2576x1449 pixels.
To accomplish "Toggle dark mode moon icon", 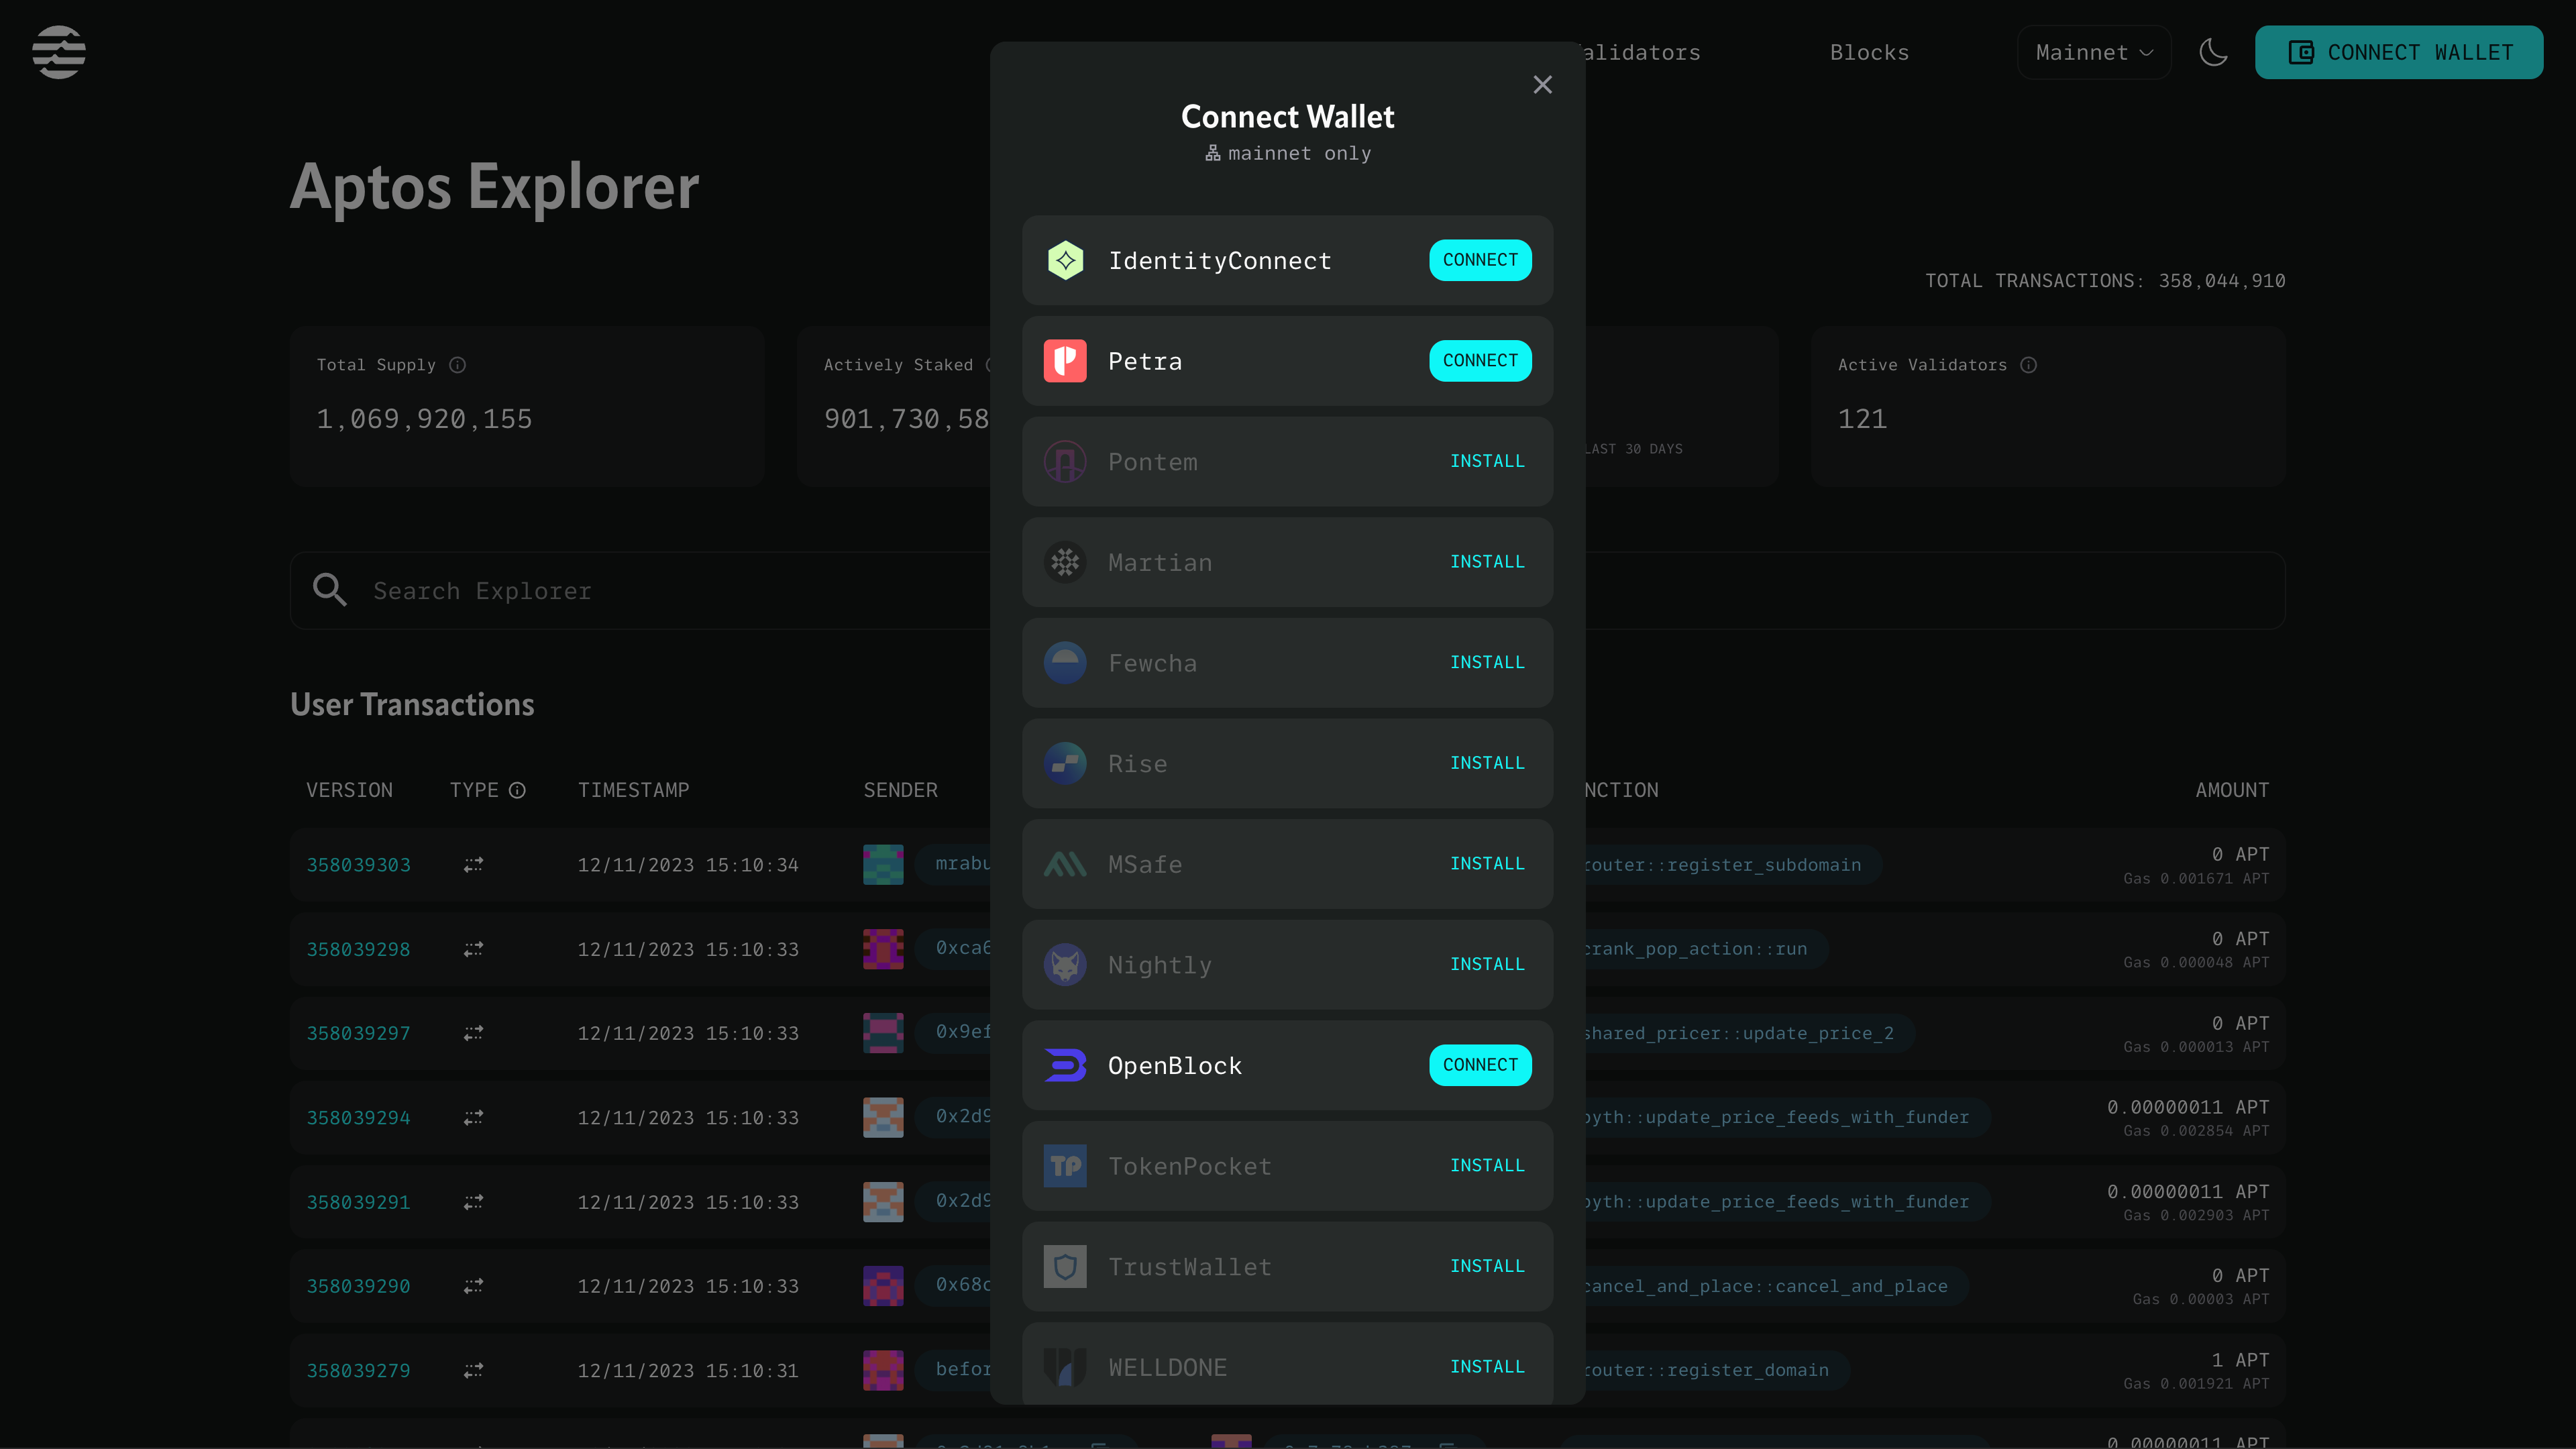I will [x=2213, y=52].
